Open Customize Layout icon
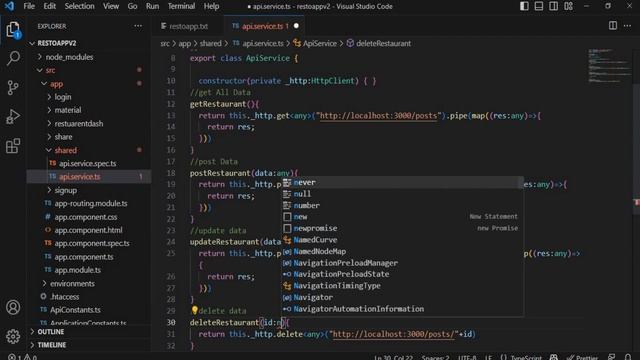 (568, 6)
